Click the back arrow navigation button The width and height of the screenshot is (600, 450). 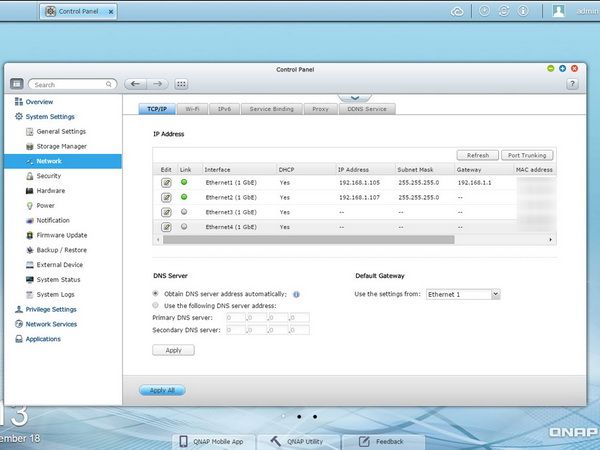pyautogui.click(x=135, y=84)
